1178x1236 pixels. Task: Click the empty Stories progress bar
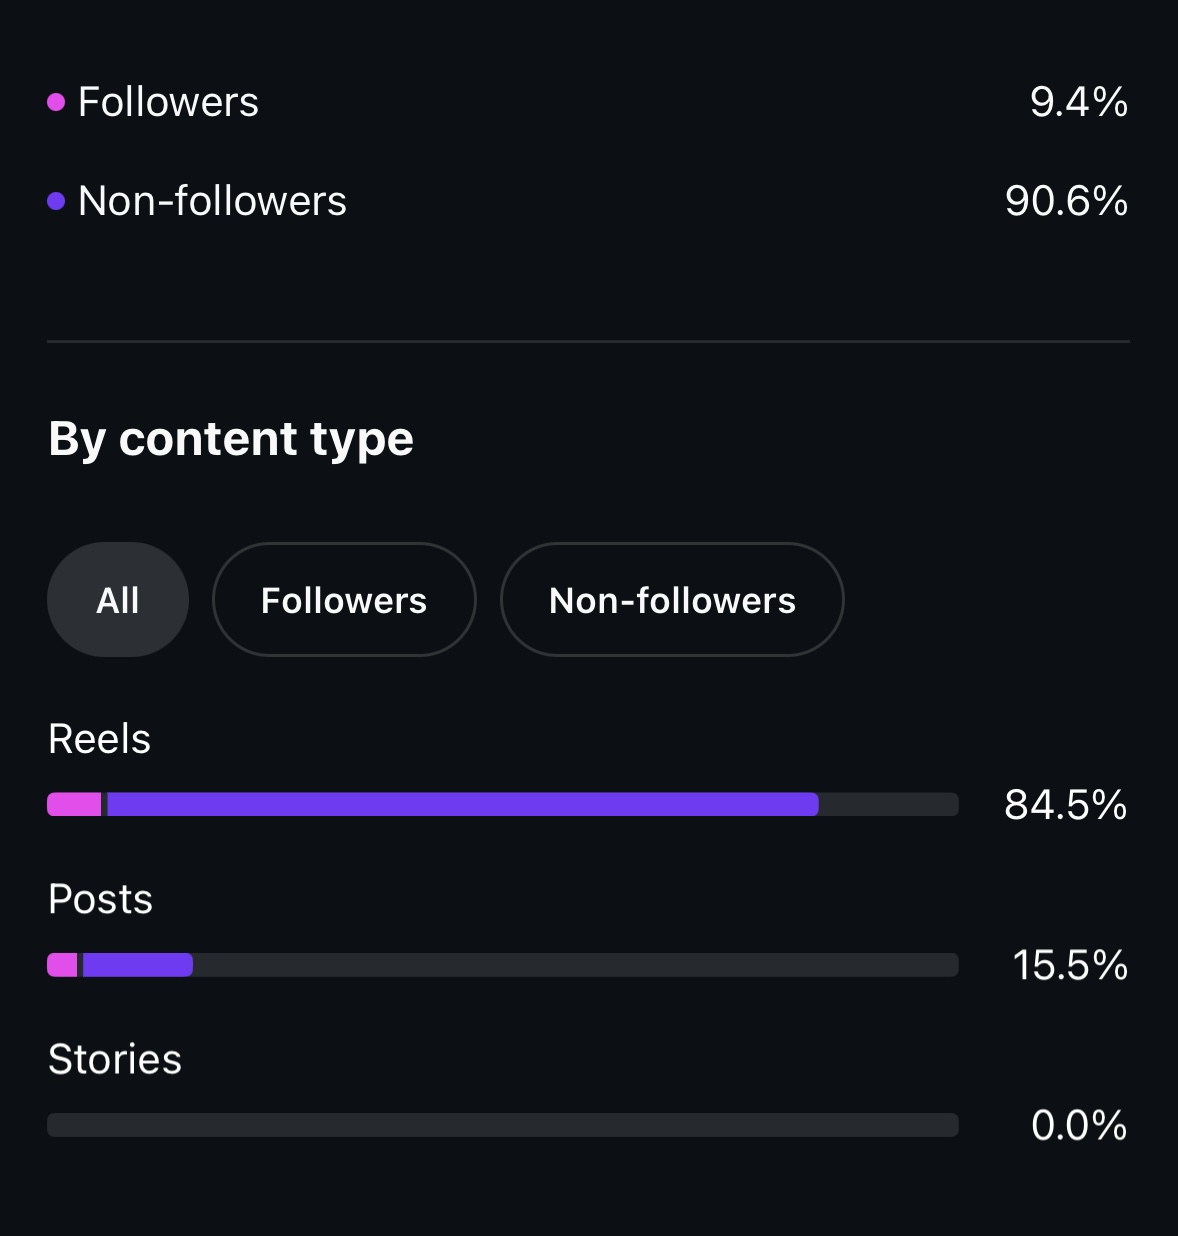(502, 1125)
